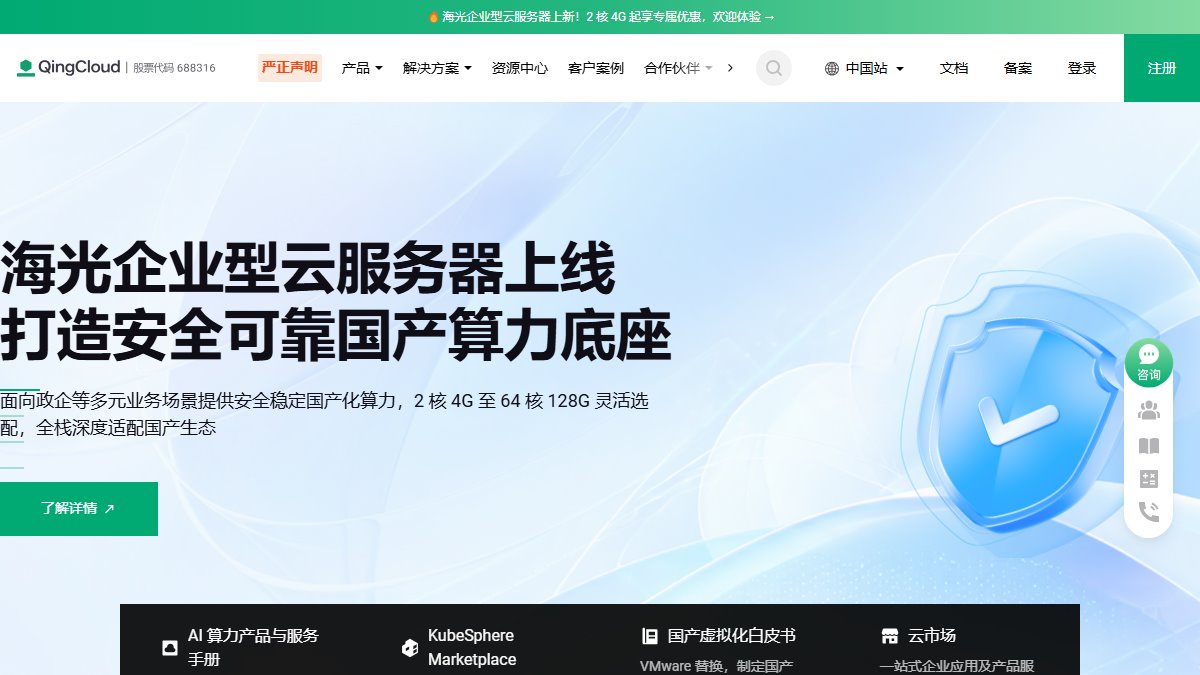The image size is (1200, 675).
Task: Click the globe icon beside 中国站
Action: 832,69
